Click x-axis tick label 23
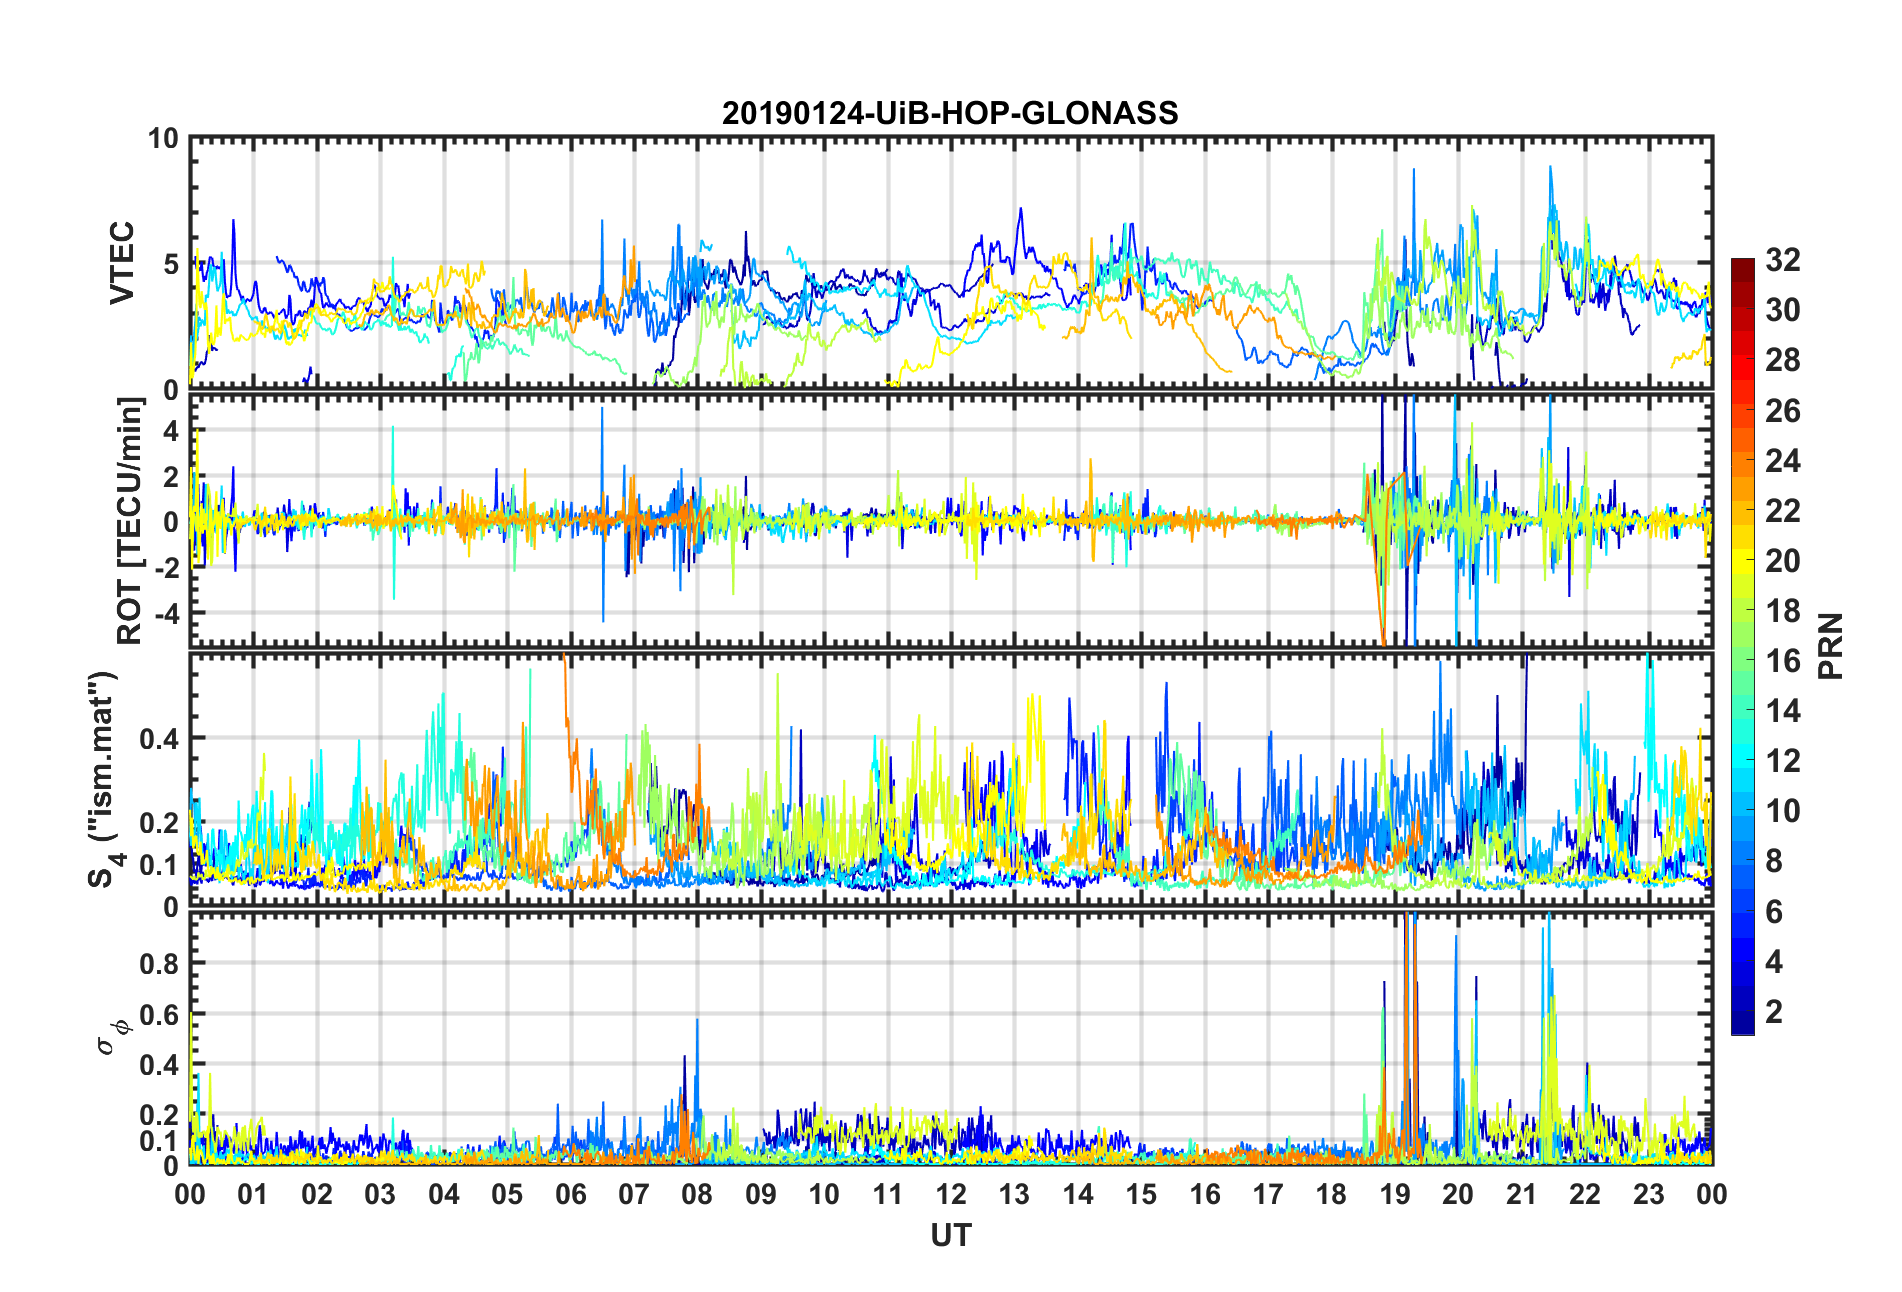 point(1649,1194)
